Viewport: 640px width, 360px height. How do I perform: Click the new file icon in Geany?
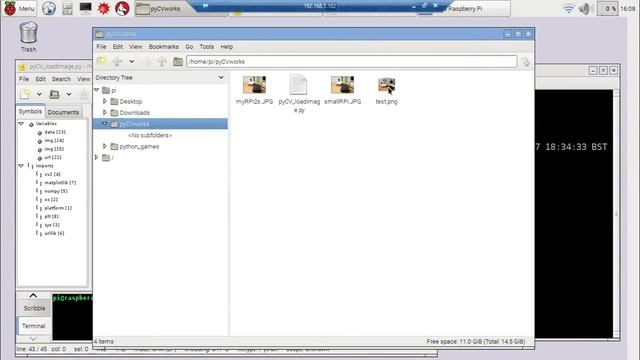pos(25,94)
